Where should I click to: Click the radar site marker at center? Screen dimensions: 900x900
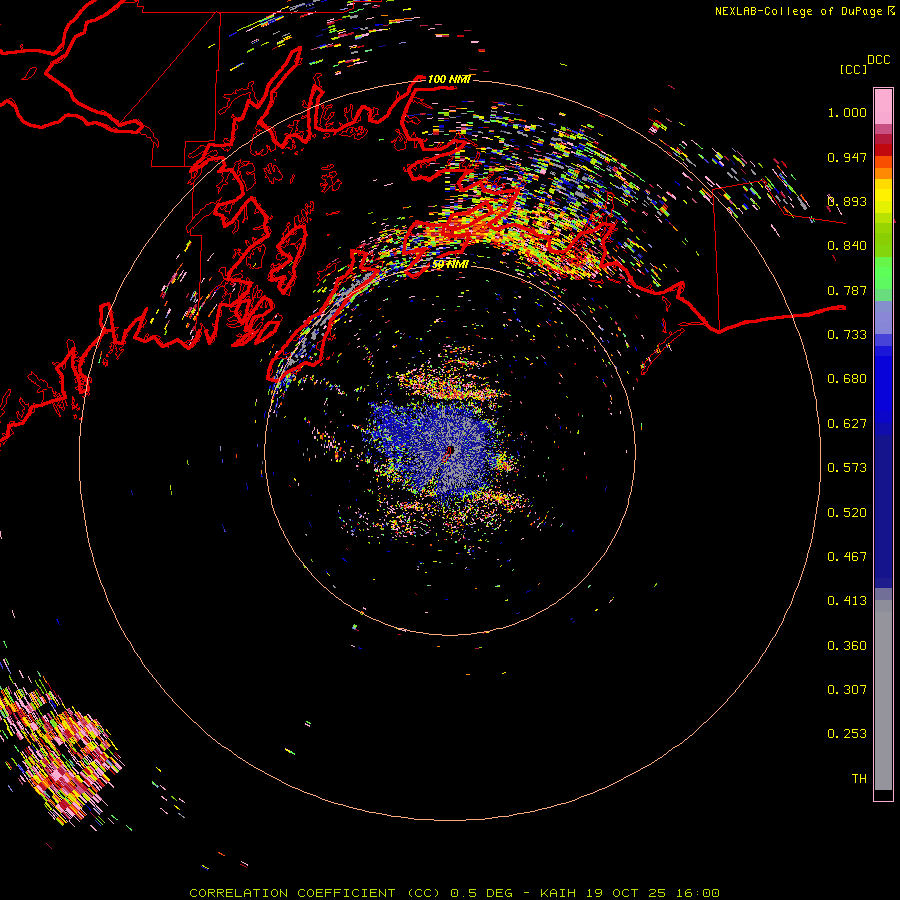coord(451,451)
